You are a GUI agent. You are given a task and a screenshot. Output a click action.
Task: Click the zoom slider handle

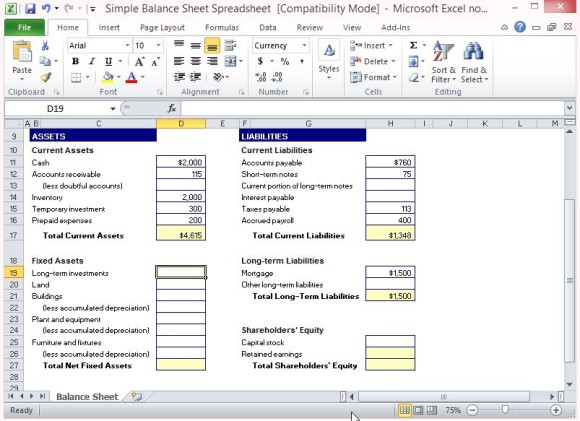505,409
